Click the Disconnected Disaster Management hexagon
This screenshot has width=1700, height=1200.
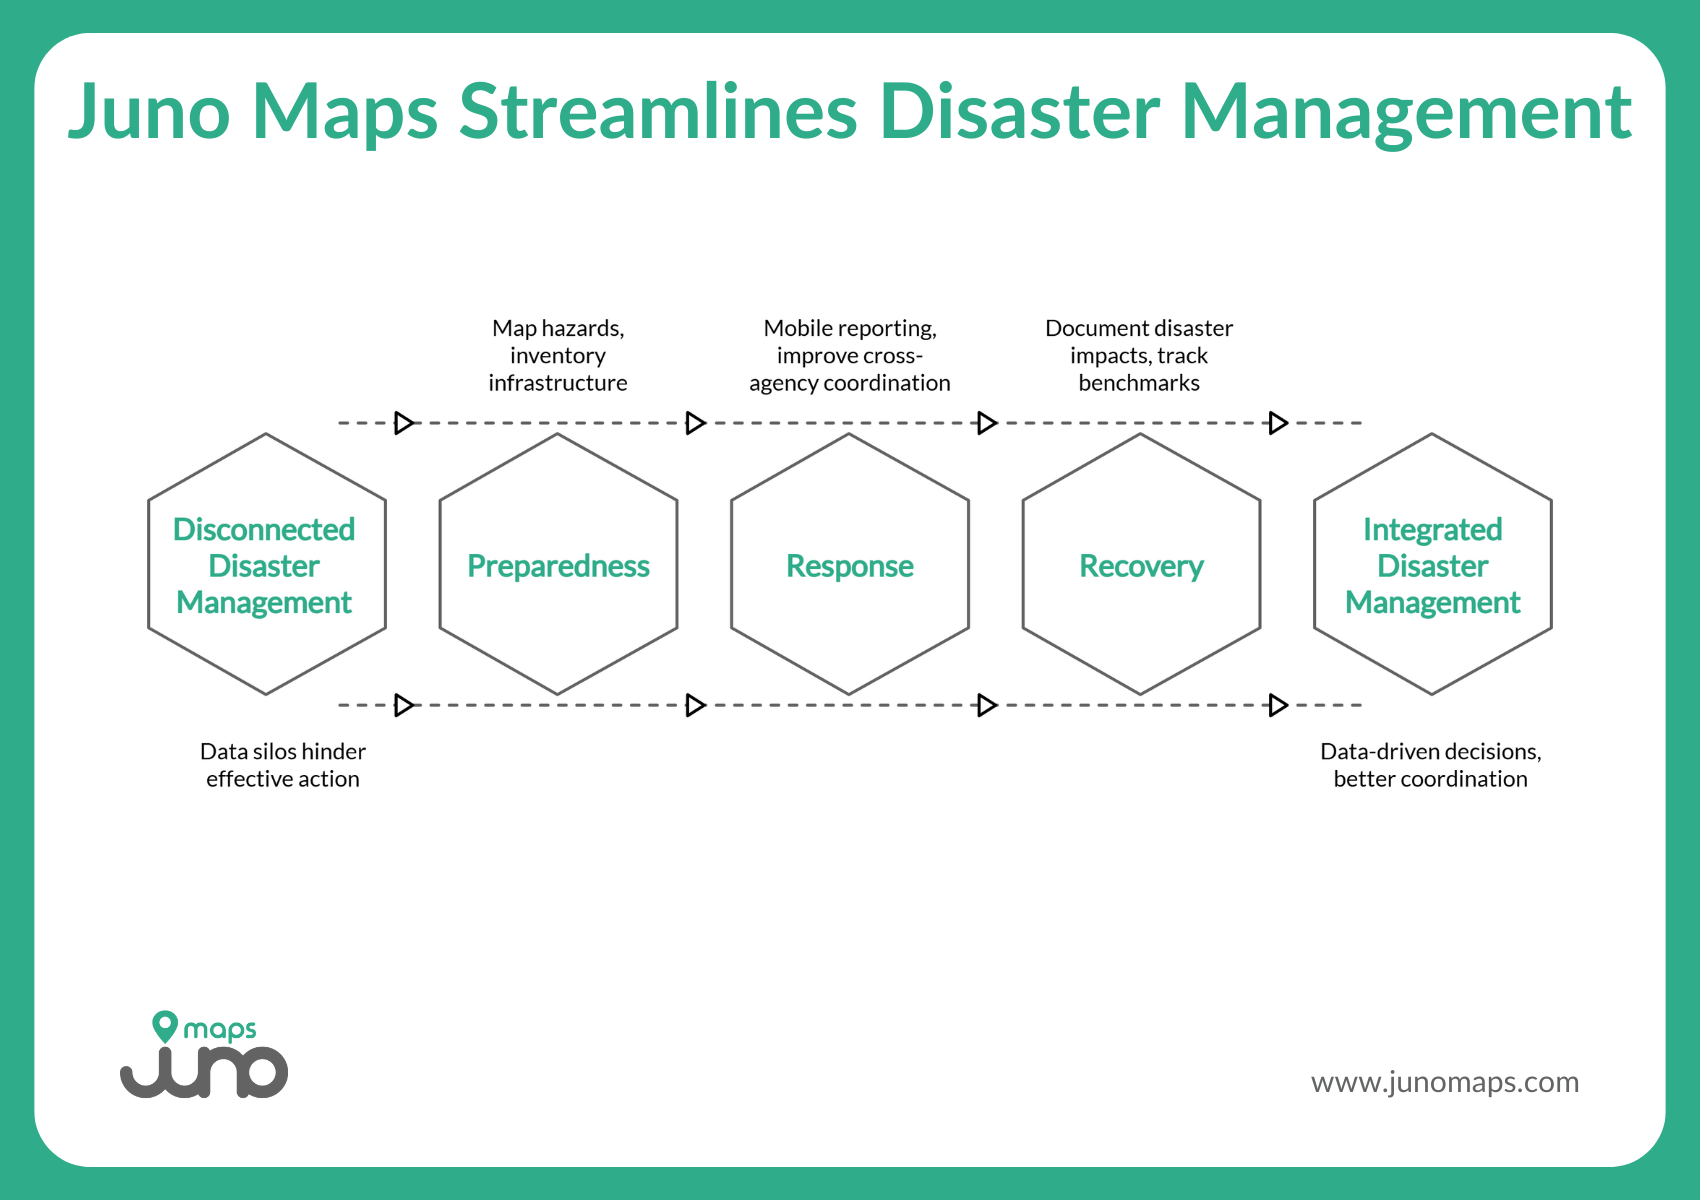point(266,564)
